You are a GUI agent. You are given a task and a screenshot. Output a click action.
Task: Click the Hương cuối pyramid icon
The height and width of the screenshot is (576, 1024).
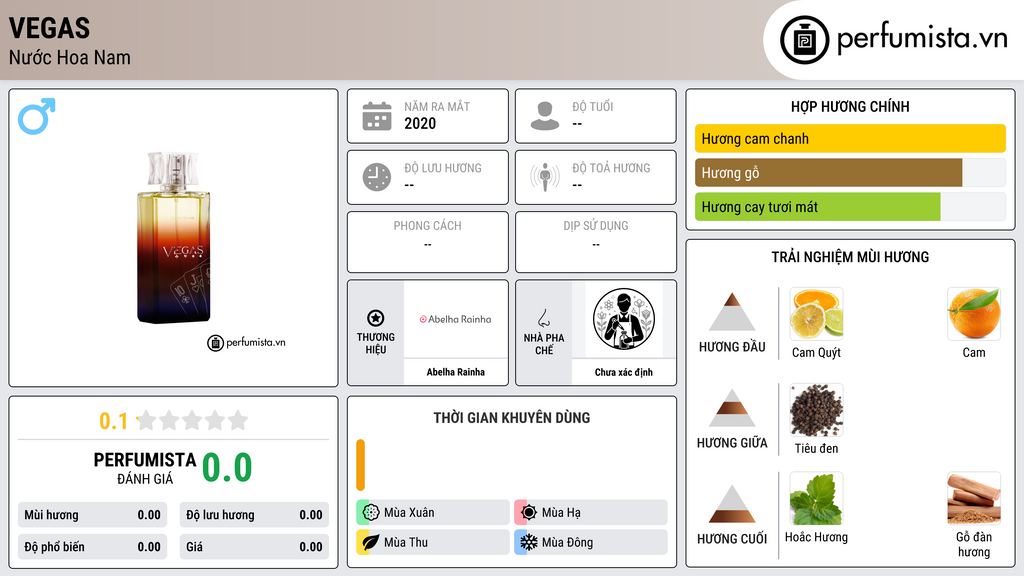coord(732,504)
